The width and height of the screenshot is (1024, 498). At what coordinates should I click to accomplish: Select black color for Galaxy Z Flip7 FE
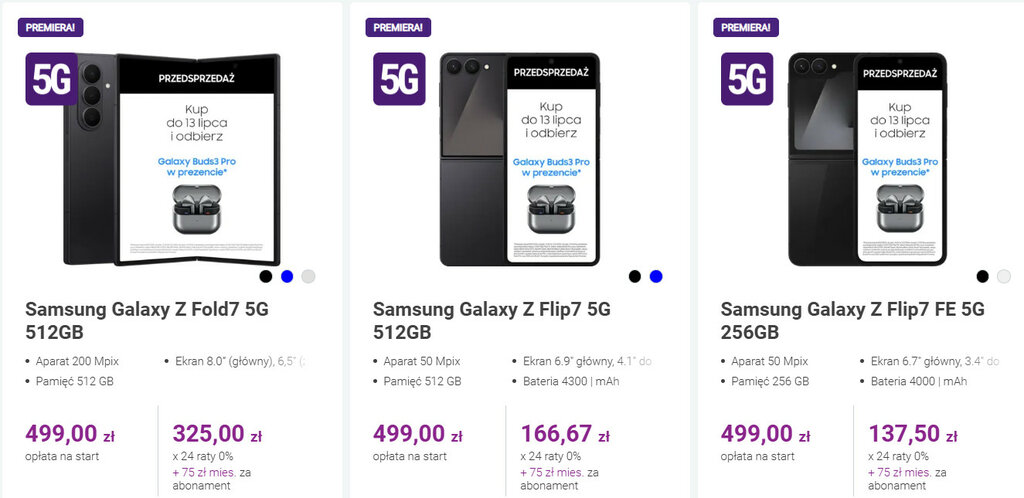983,277
